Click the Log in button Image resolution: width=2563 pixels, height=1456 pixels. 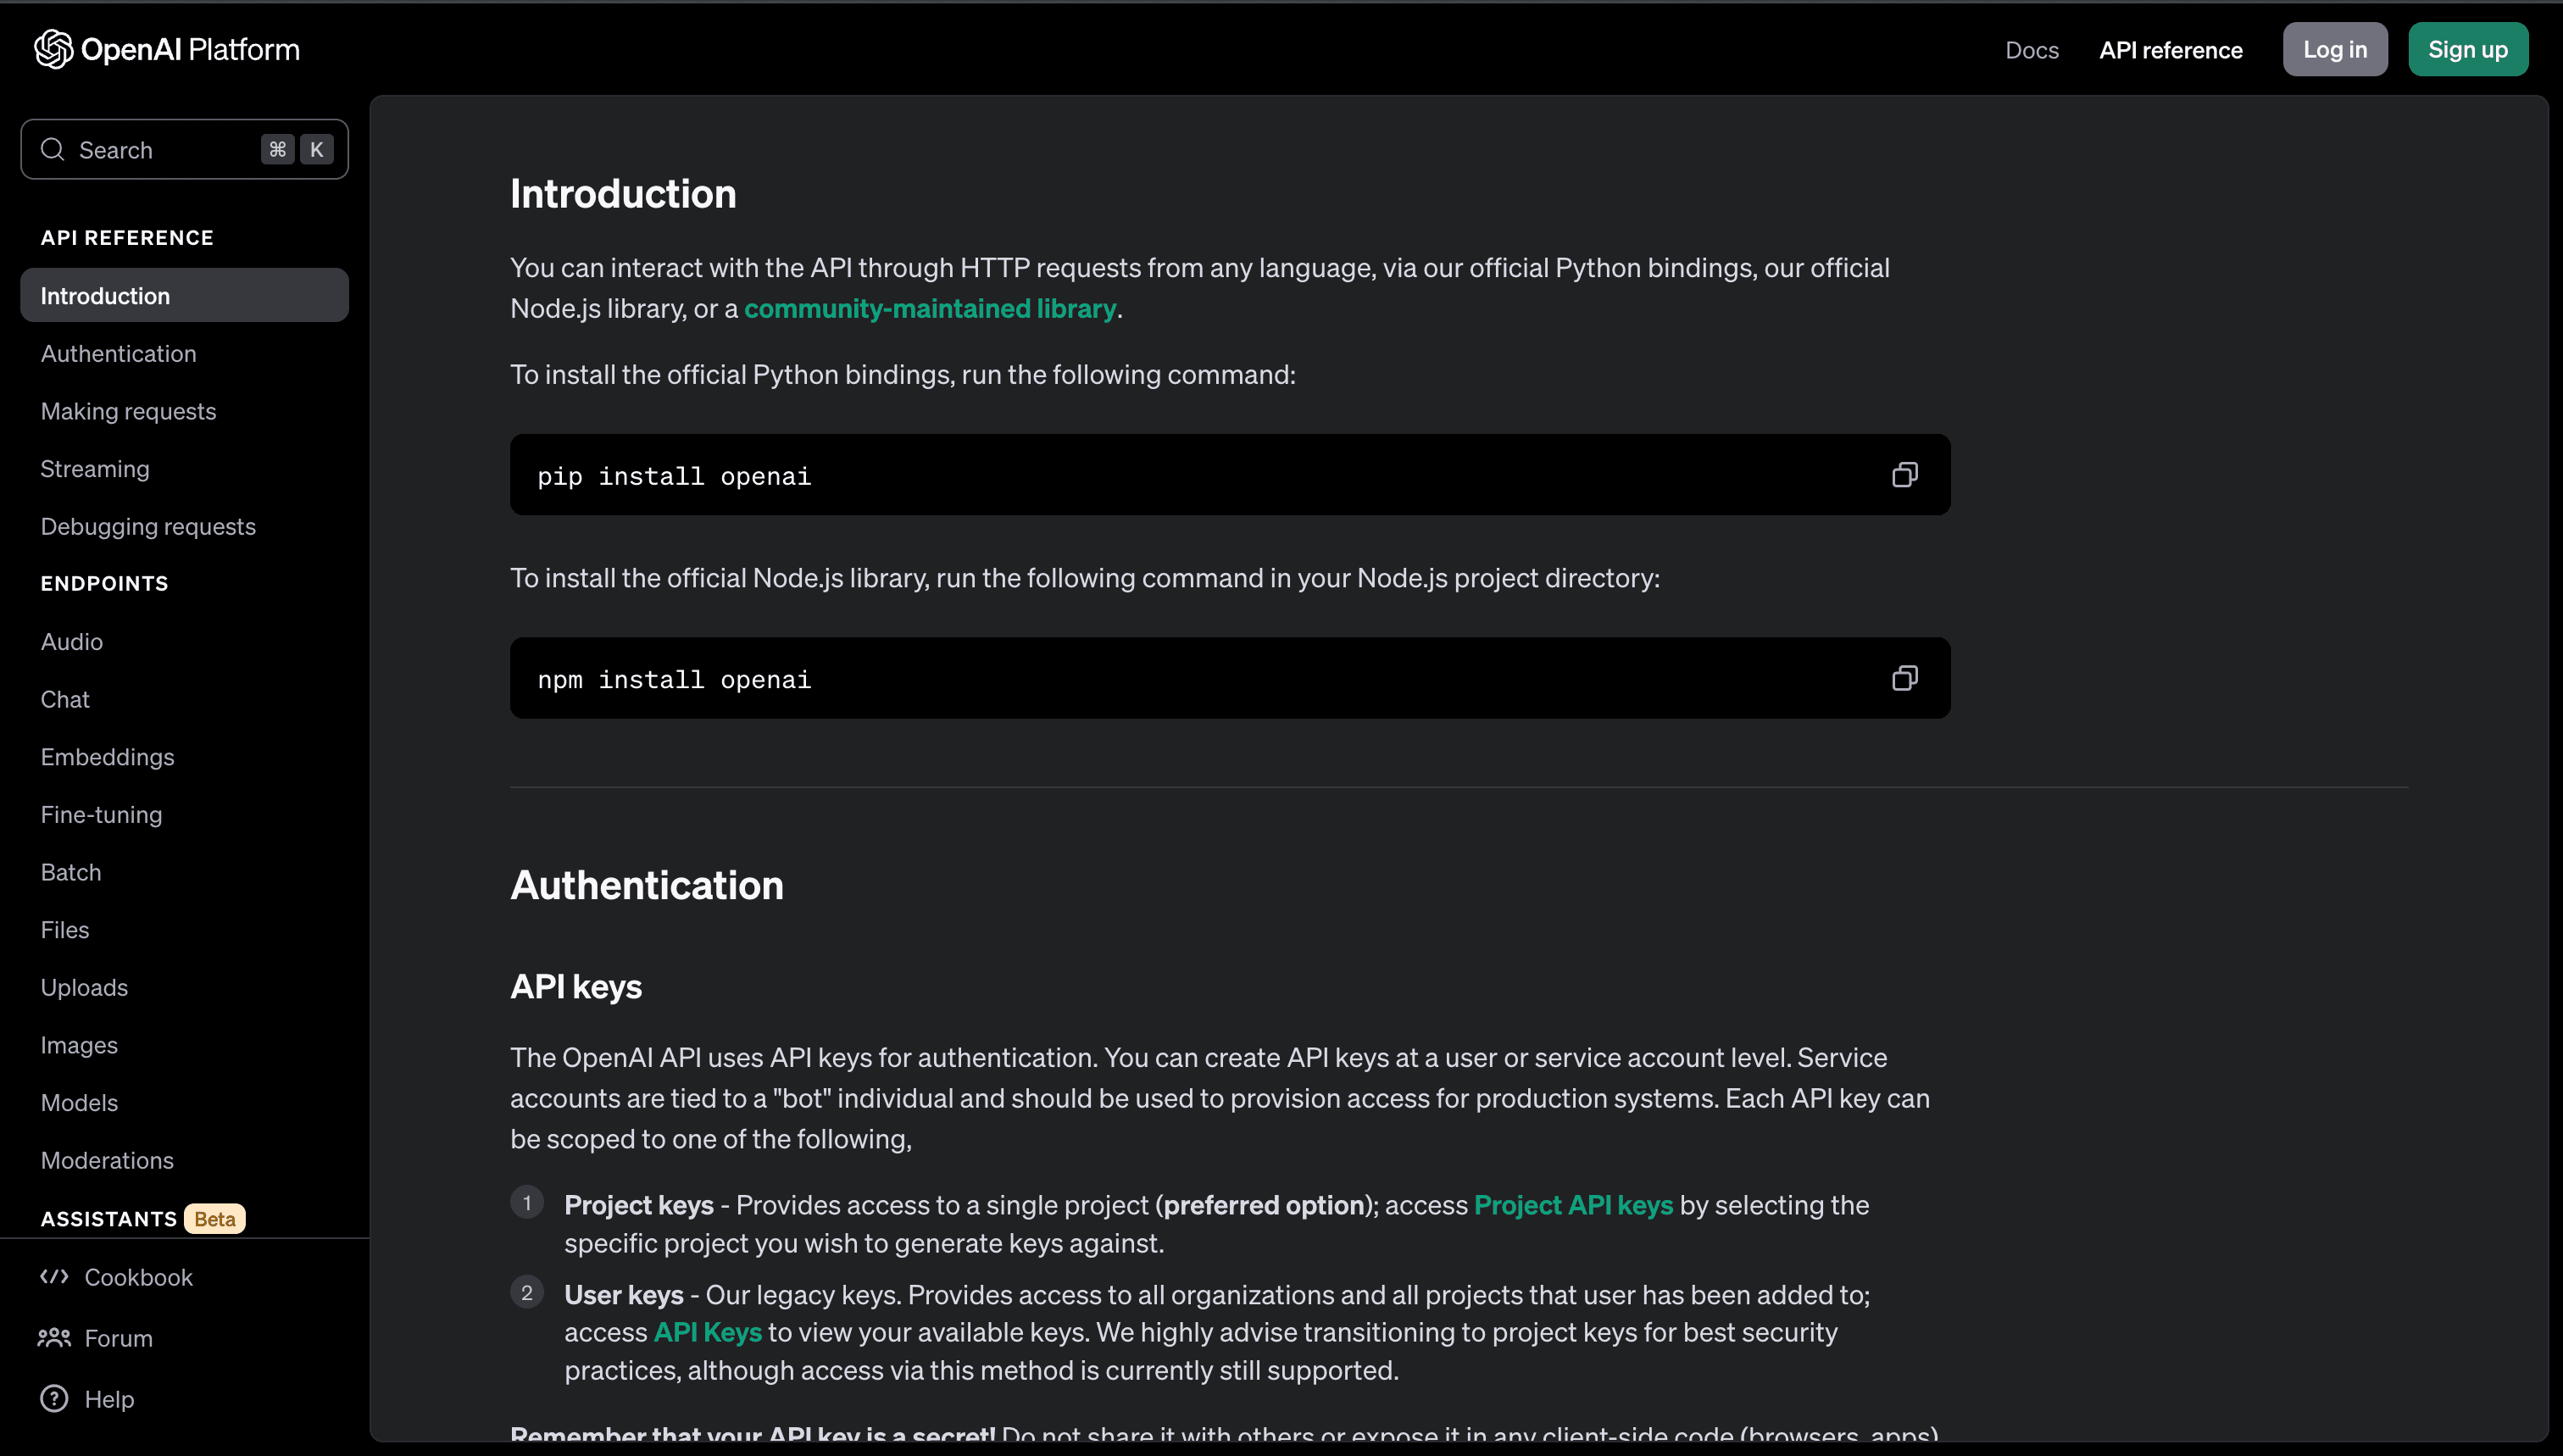[x=2334, y=47]
